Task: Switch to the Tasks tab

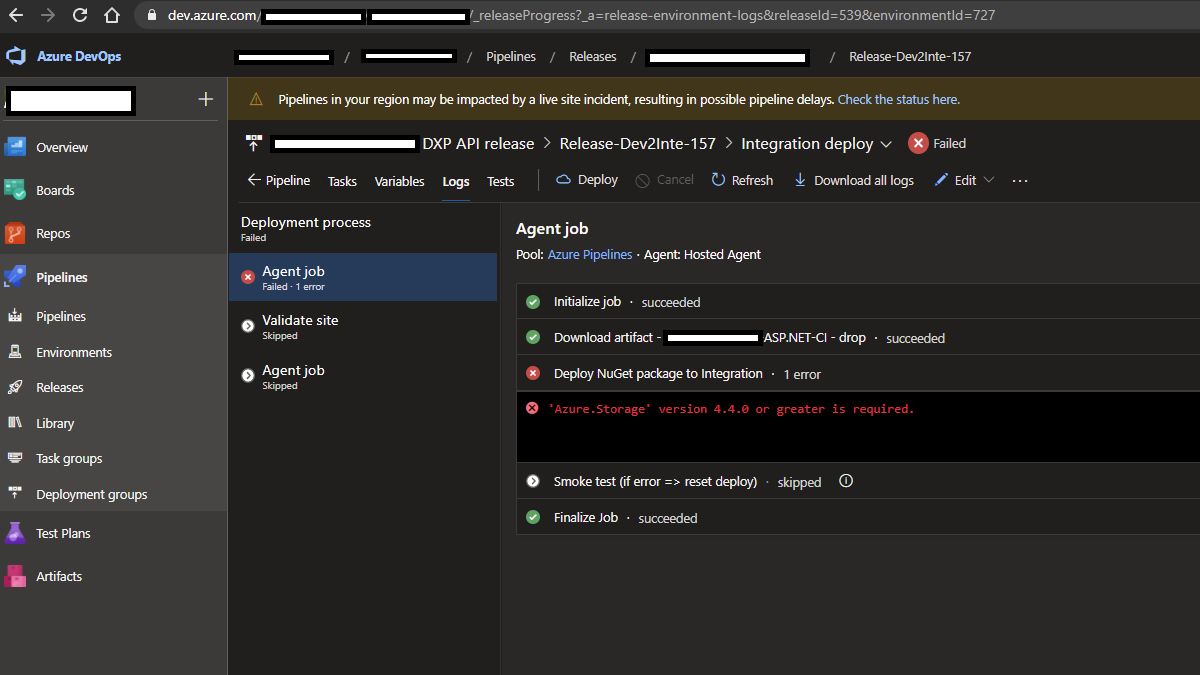Action: tap(342, 181)
